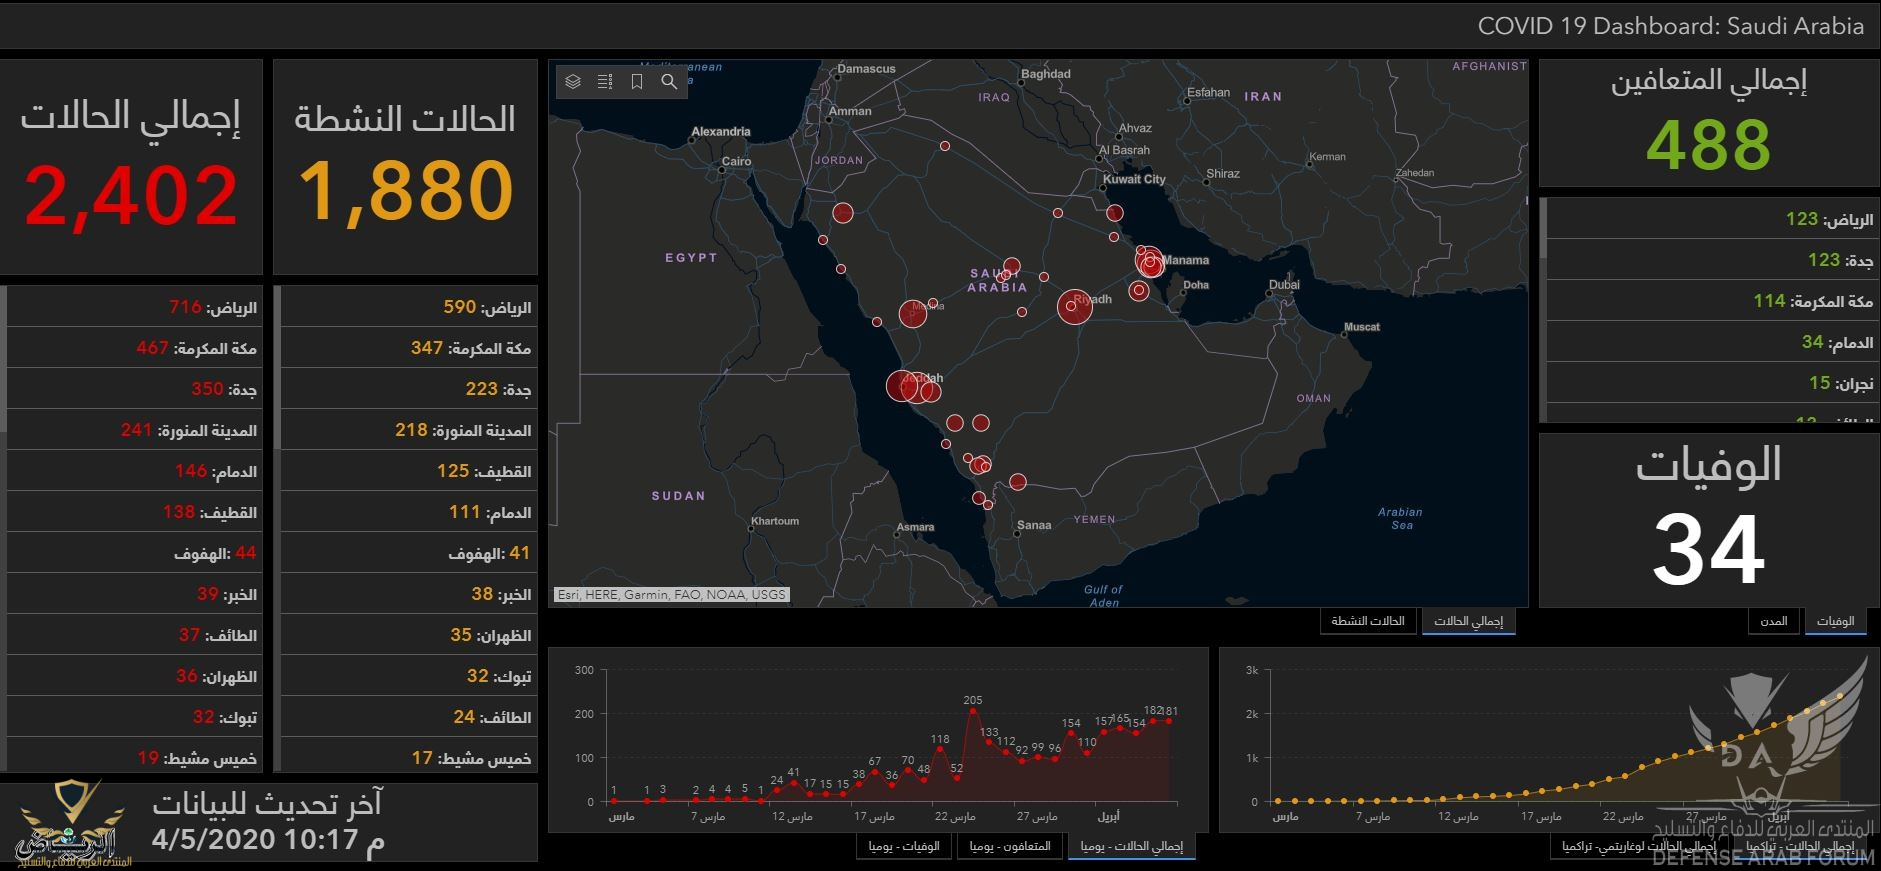Image resolution: width=1881 pixels, height=871 pixels.
Task: Select recovered row نجران: 15
Action: (x=1712, y=382)
